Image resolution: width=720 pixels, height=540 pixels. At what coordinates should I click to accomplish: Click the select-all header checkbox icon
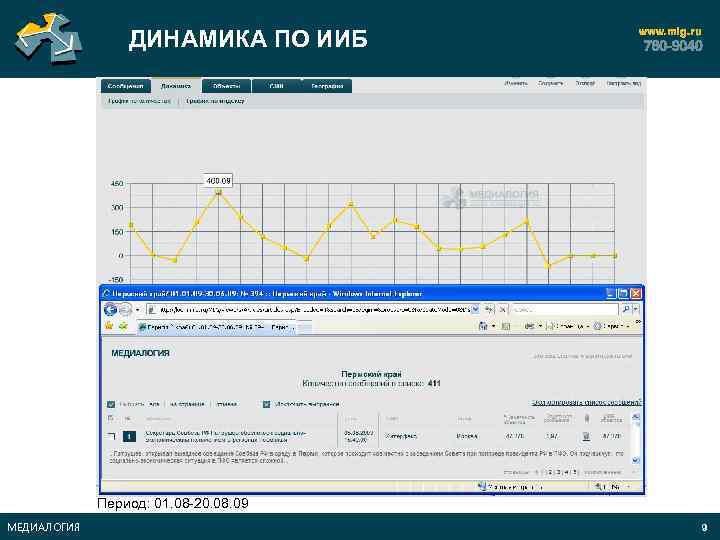point(111,418)
